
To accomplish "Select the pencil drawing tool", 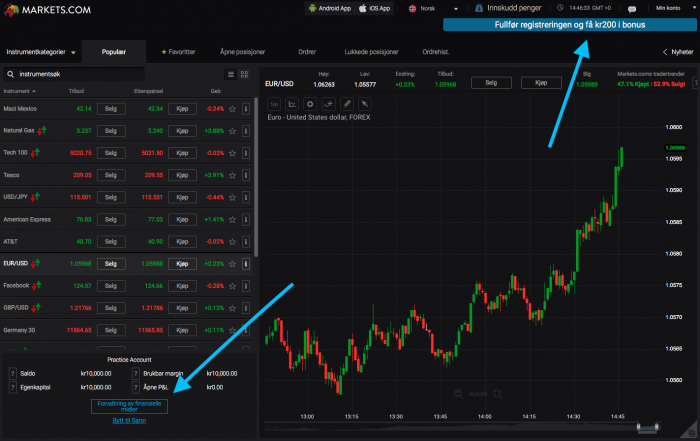I will click(346, 104).
